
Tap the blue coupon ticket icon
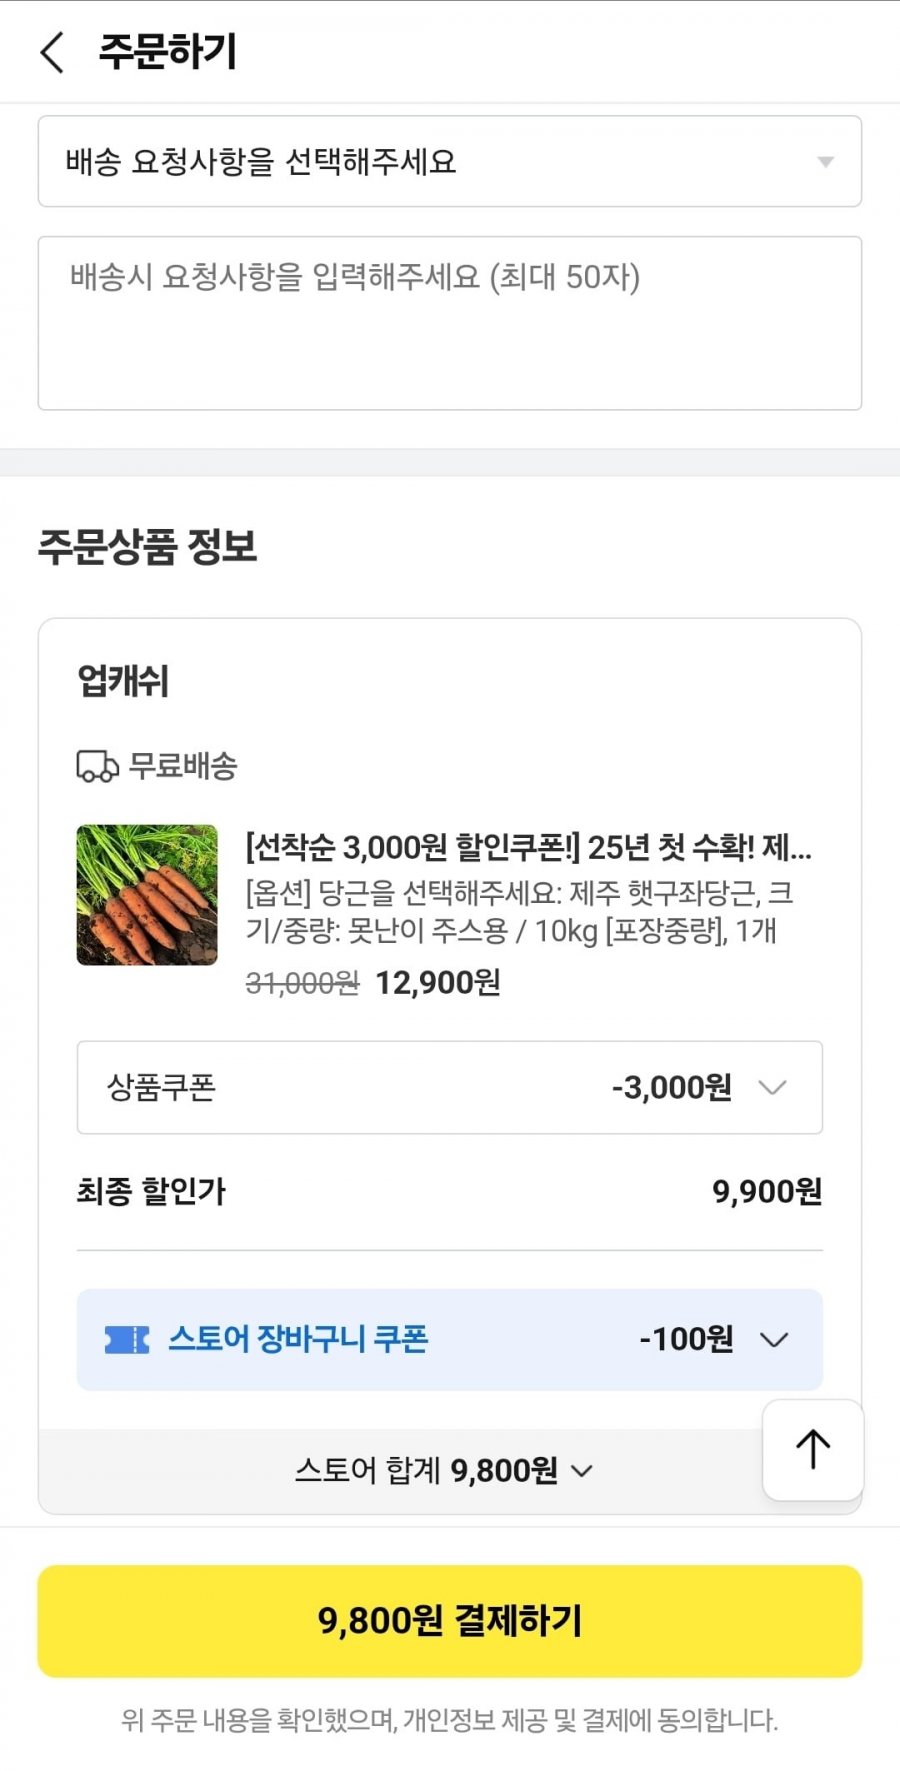[127, 1340]
